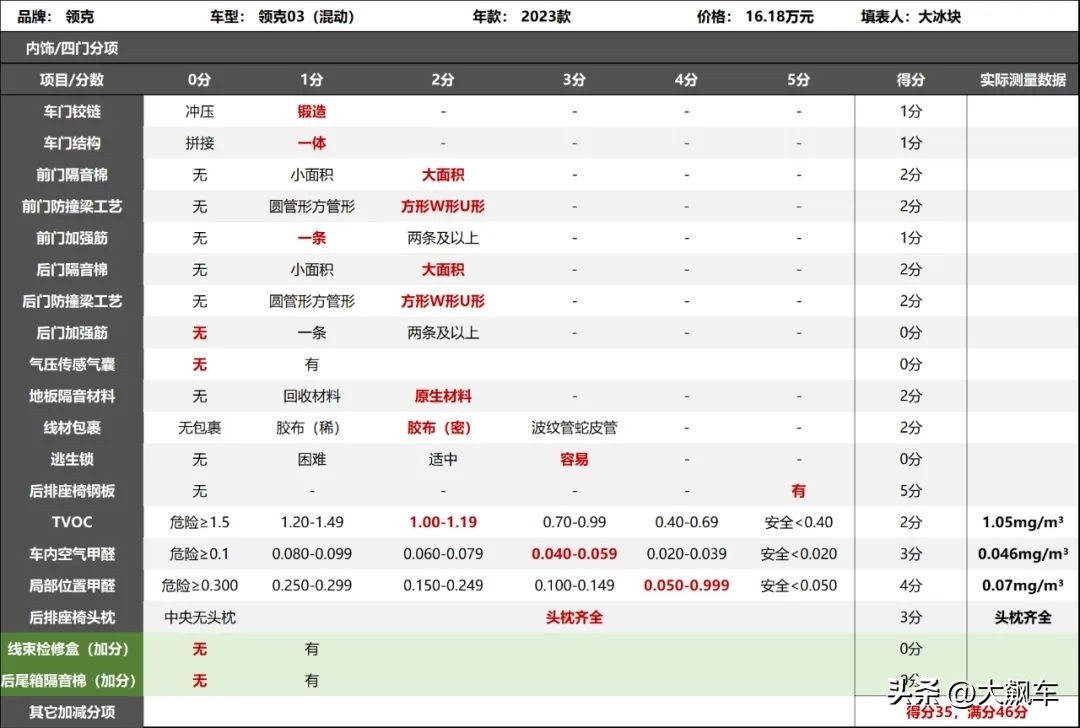
Task: Click the 拼接 cell
Action: pos(199,143)
